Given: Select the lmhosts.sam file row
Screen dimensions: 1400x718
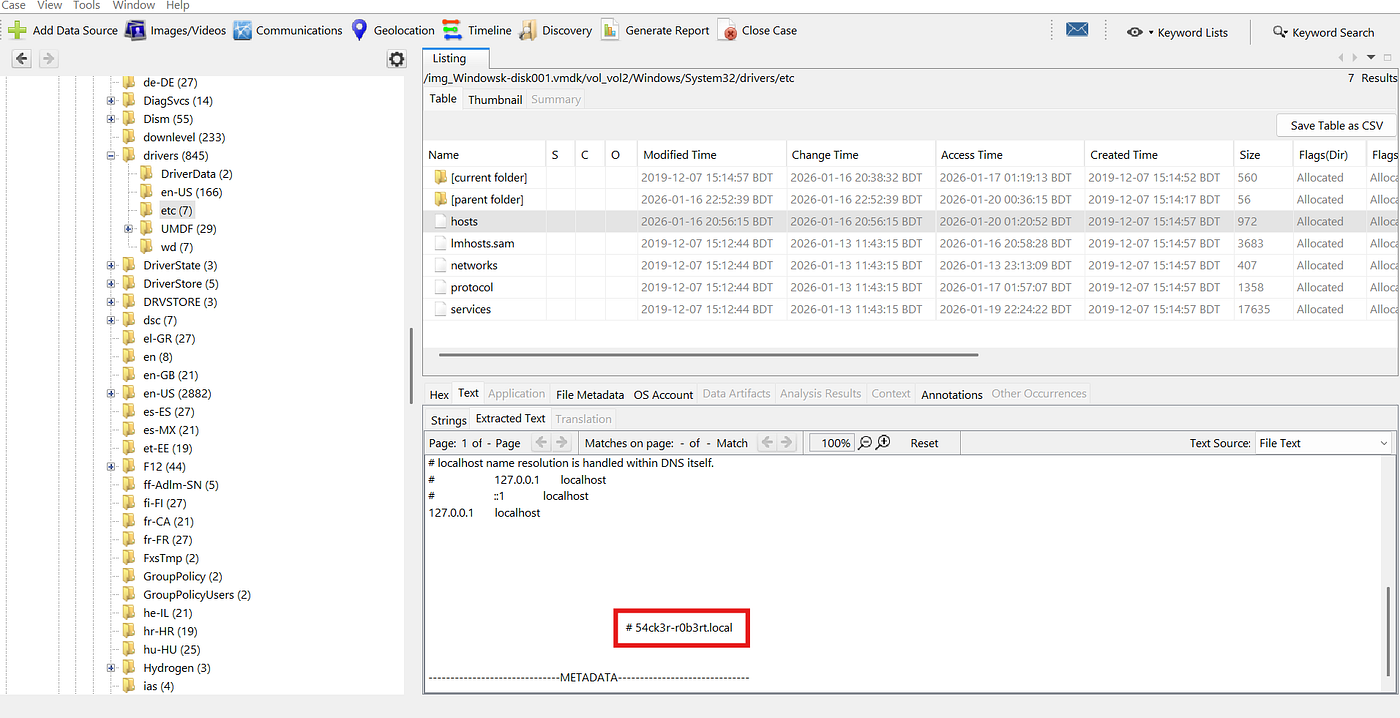Looking at the screenshot, I should [x=482, y=243].
